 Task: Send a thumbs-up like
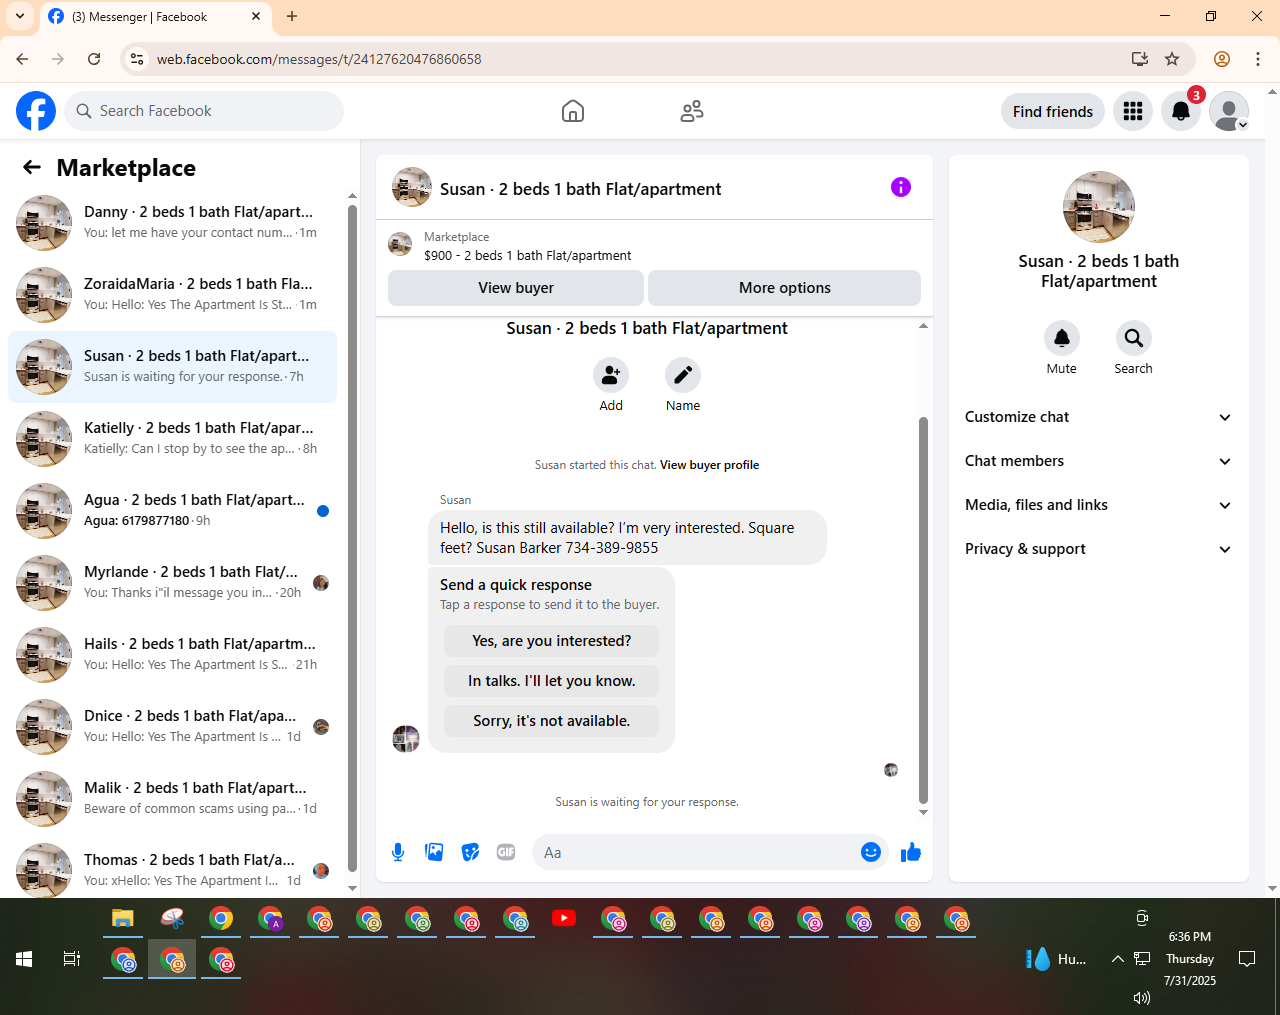point(911,852)
